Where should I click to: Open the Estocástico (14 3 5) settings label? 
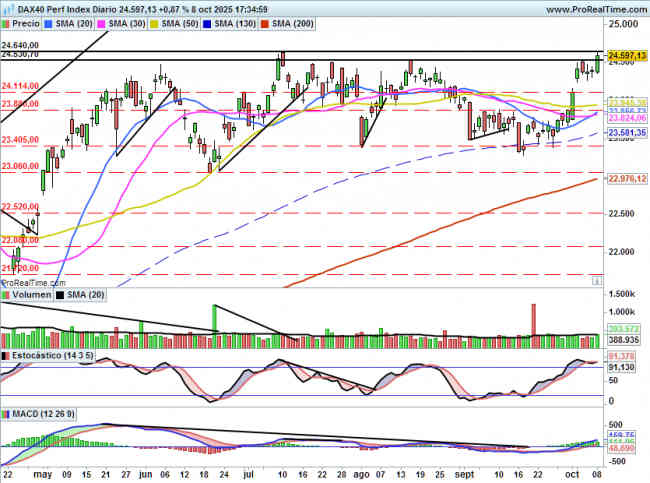click(x=51, y=355)
